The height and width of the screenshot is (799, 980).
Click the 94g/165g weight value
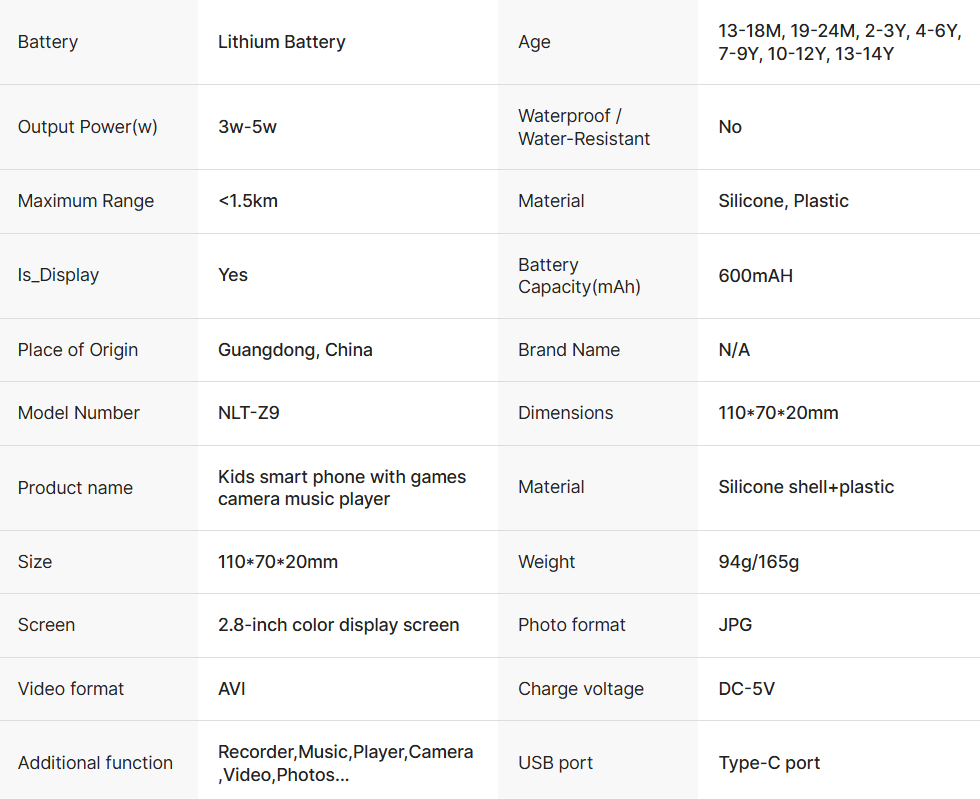click(758, 562)
